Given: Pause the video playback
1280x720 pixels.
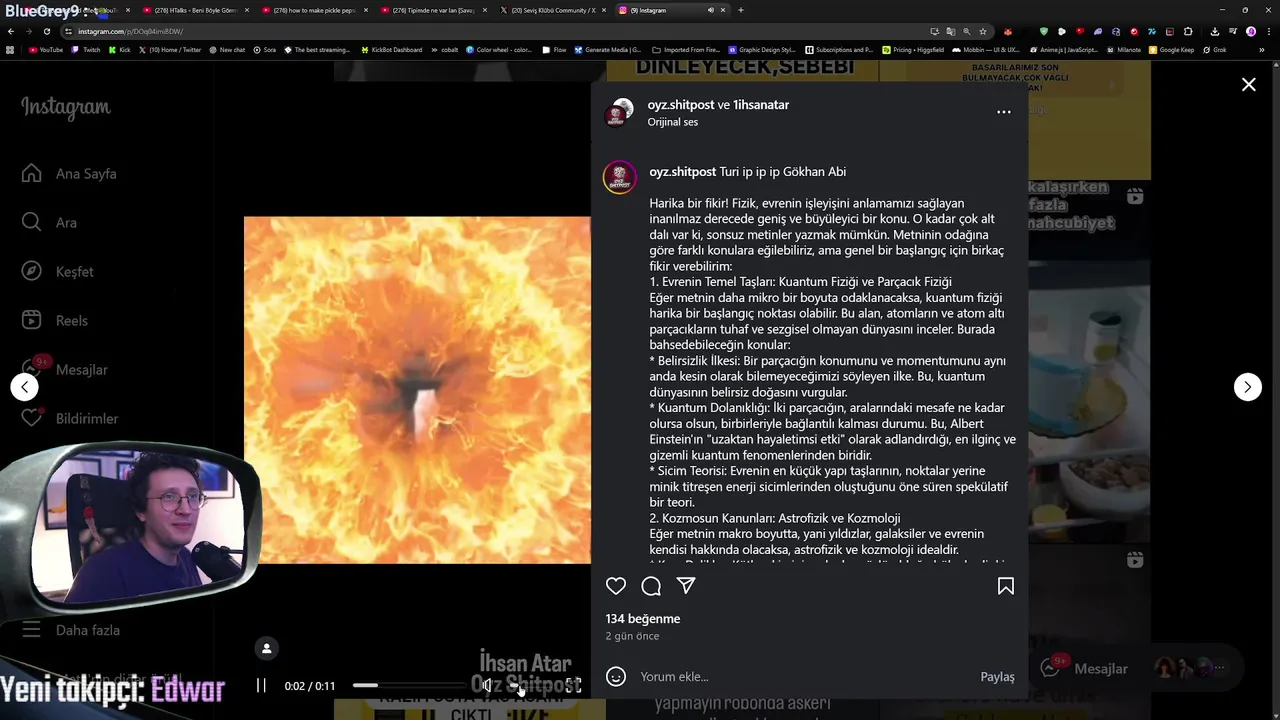Looking at the screenshot, I should (x=261, y=686).
